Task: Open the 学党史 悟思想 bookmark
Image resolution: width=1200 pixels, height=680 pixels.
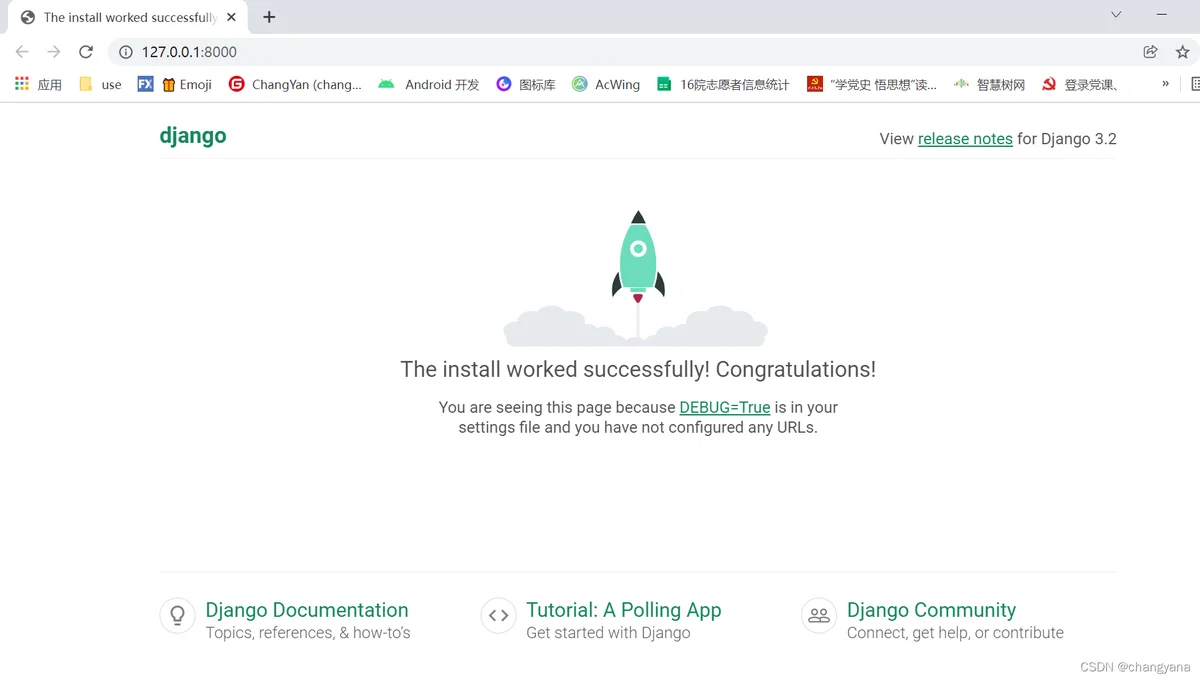Action: pos(872,84)
